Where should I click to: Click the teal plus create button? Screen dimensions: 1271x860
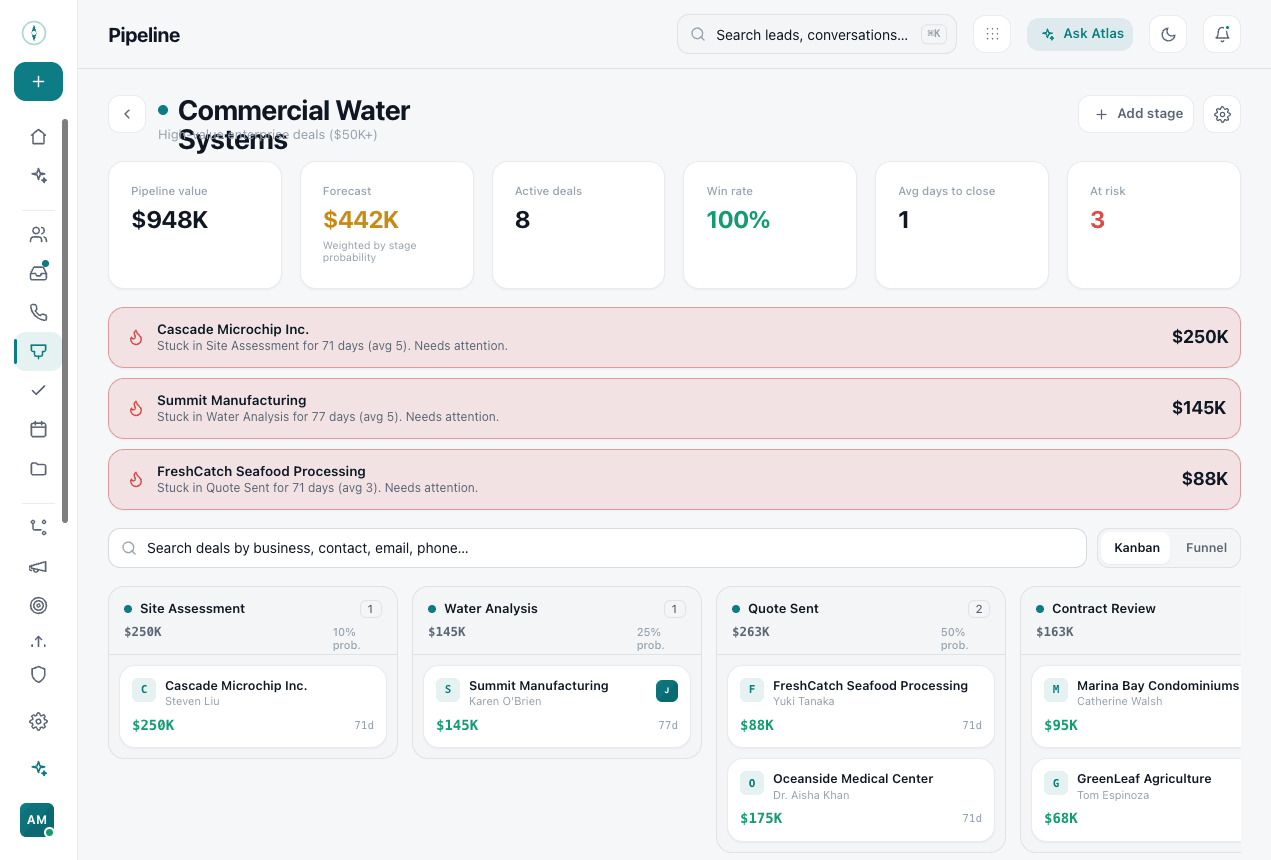(38, 82)
